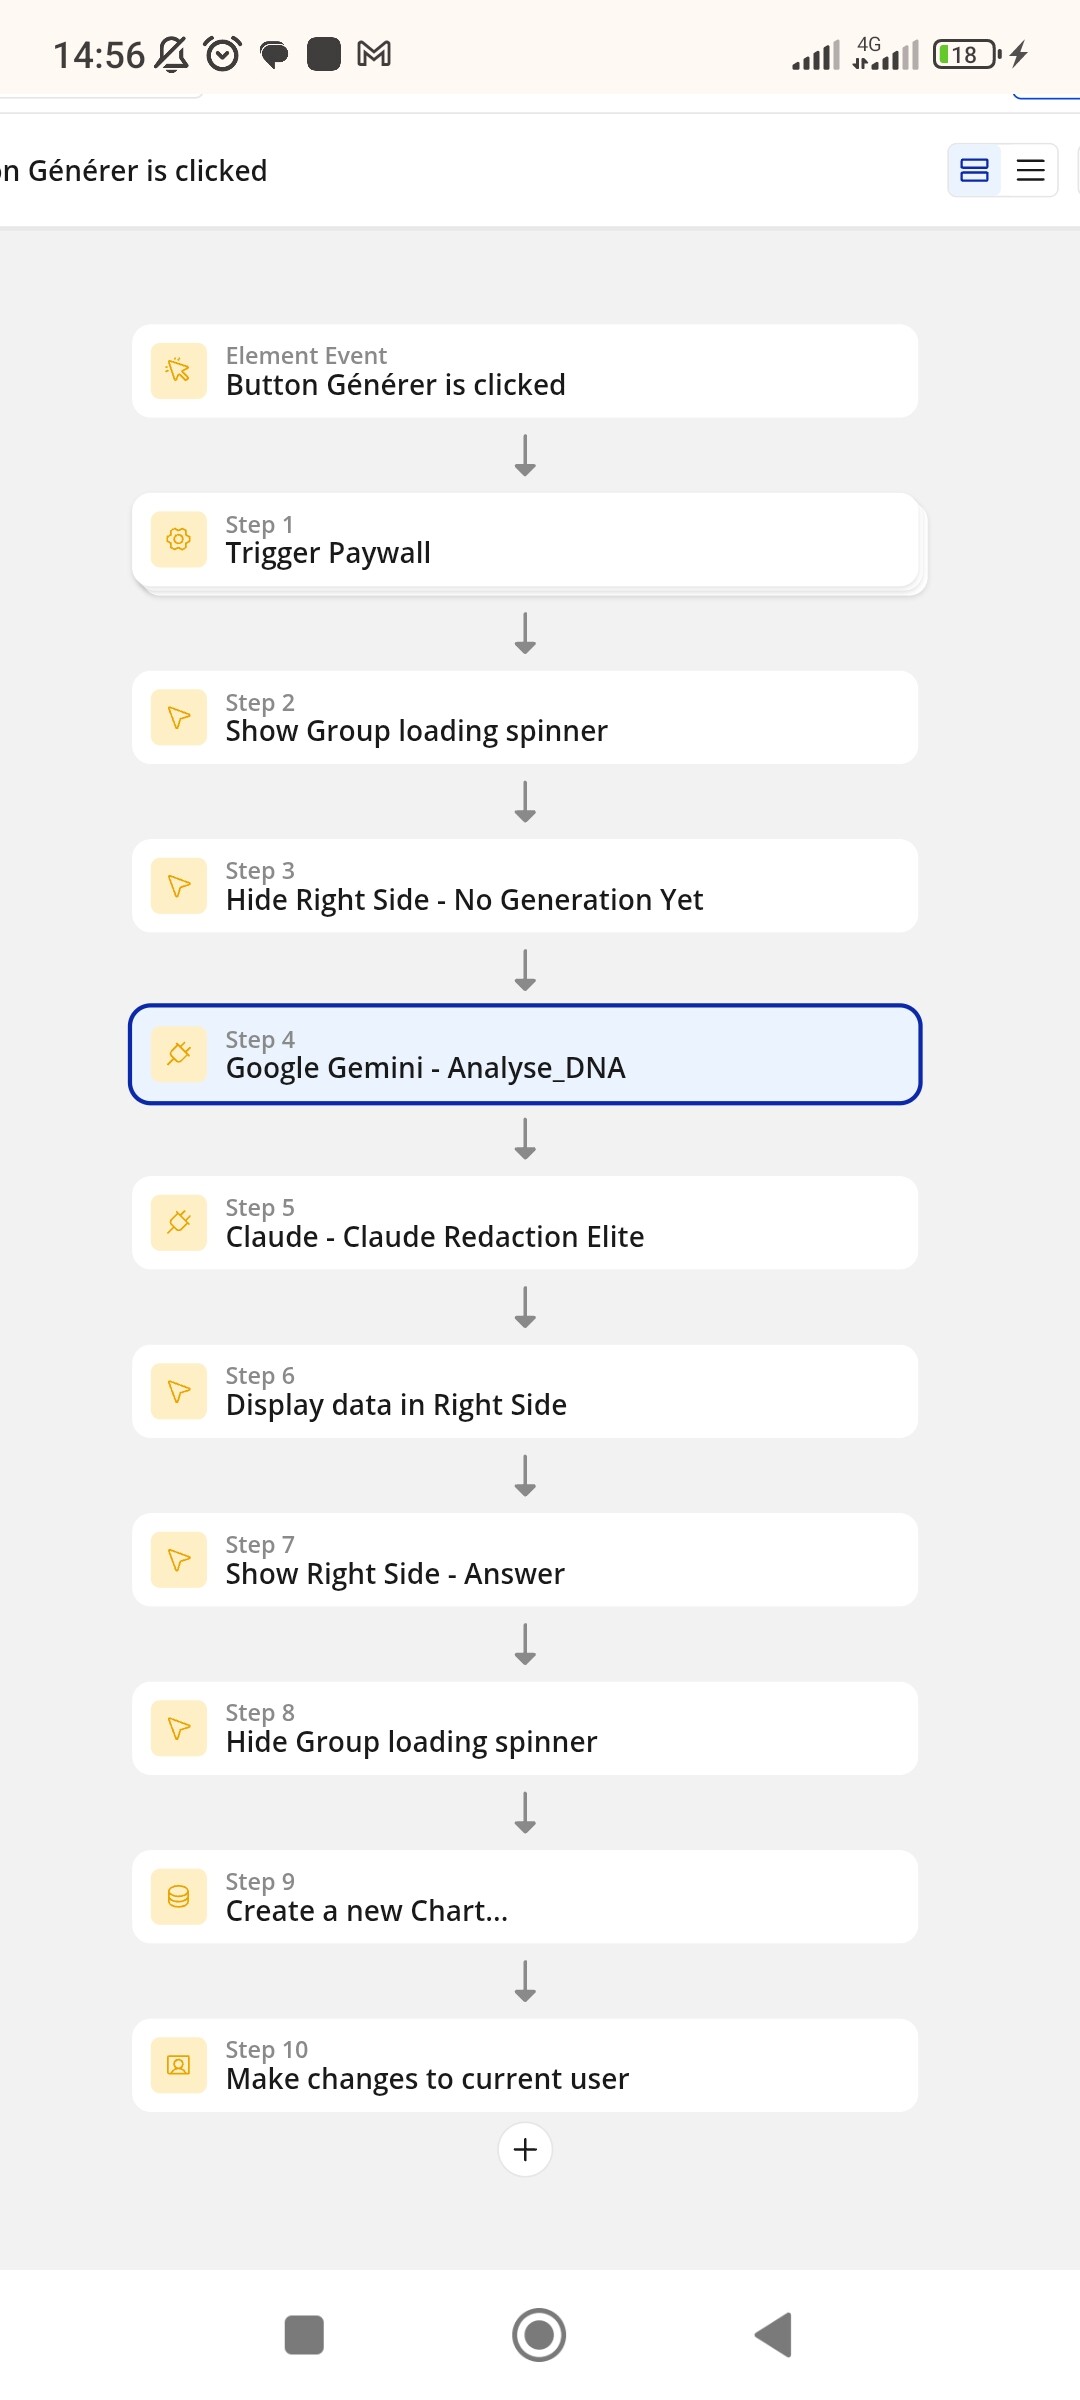
Task: Click the database icon on Create Chart step
Action: coord(179,1897)
